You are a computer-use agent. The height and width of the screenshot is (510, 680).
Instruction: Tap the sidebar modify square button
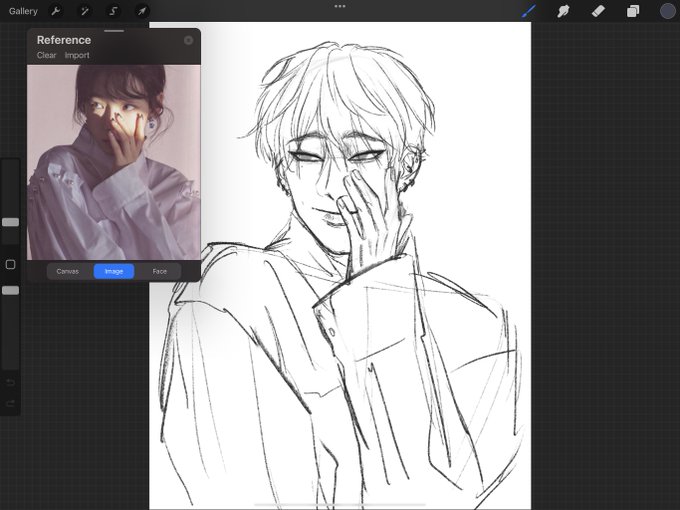[10, 265]
